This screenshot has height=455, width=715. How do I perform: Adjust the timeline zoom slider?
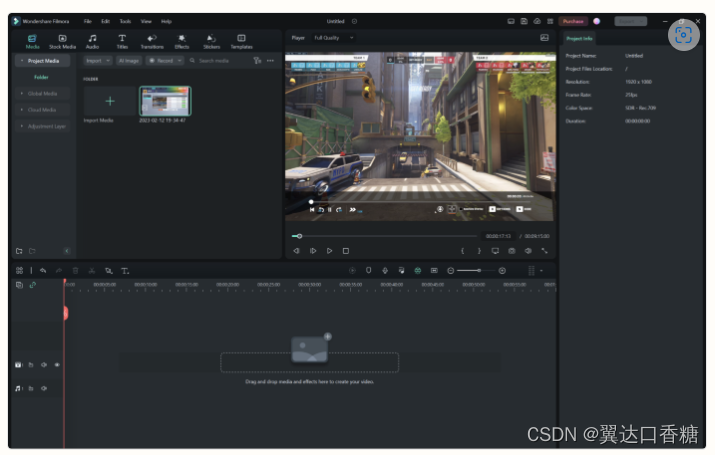pos(476,271)
